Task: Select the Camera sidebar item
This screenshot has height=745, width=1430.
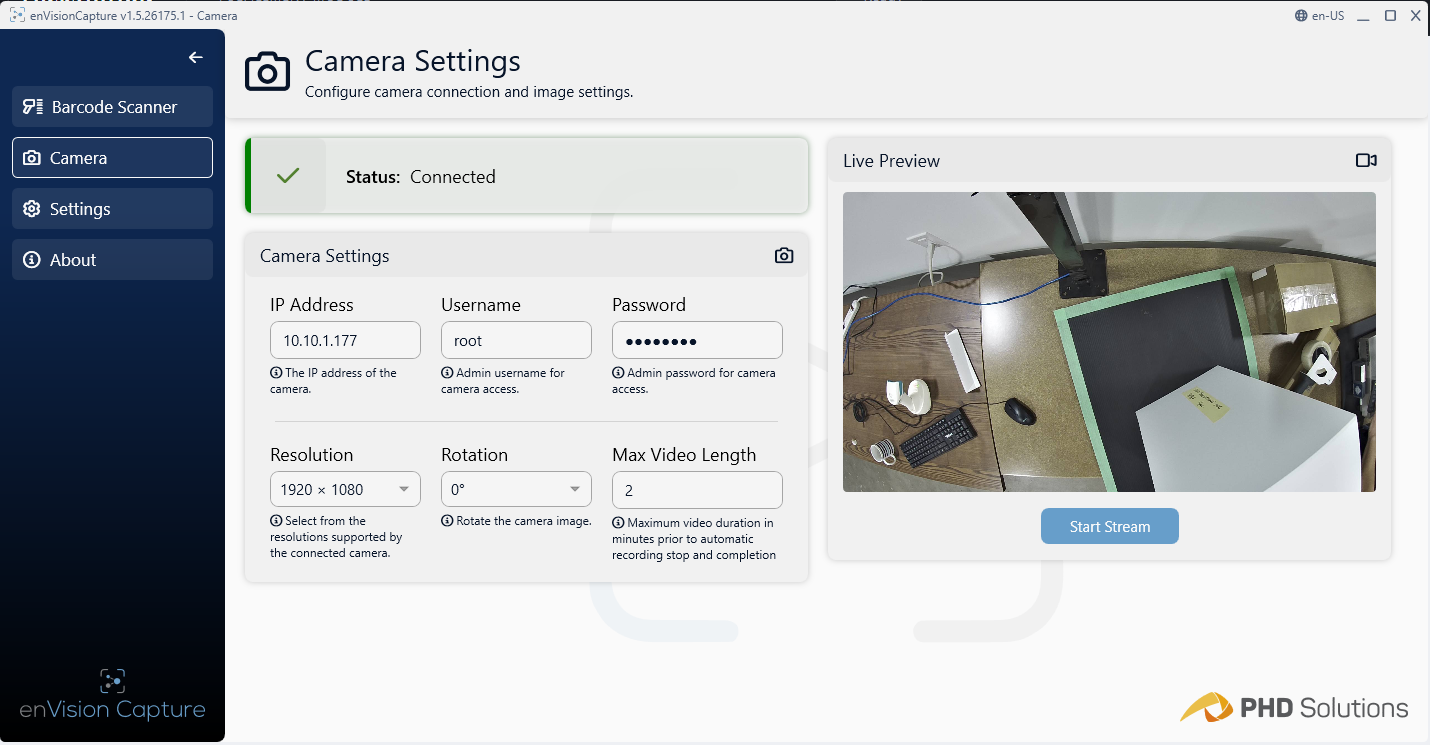Action: coord(112,158)
